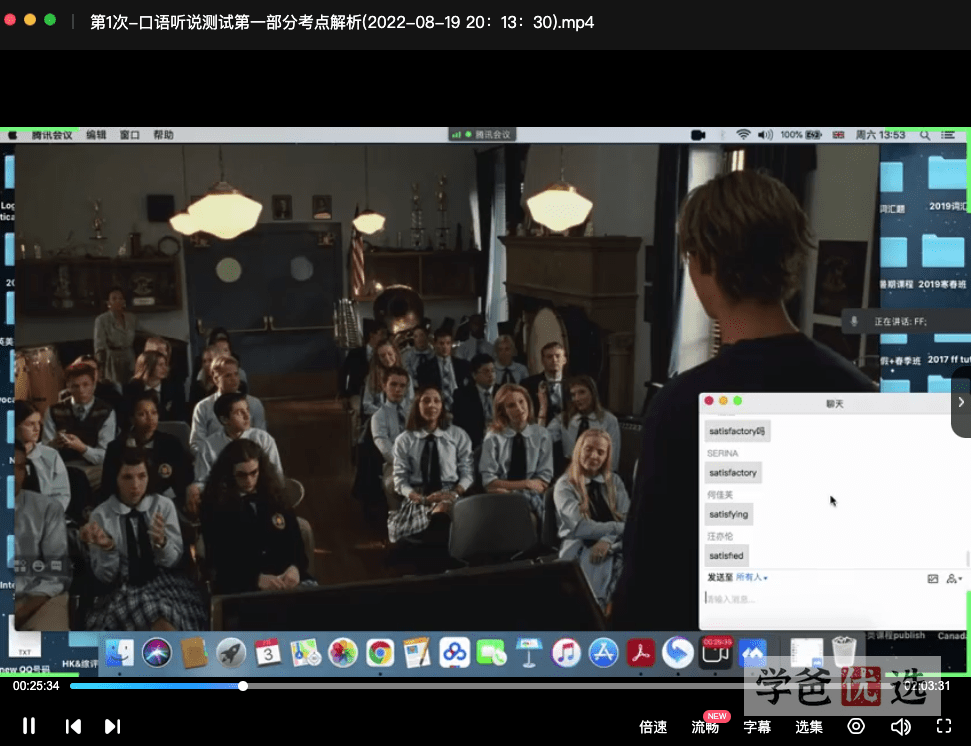971x746 pixels.
Task: Open Baidu cloud icon in Dock
Action: pyautogui.click(x=455, y=653)
